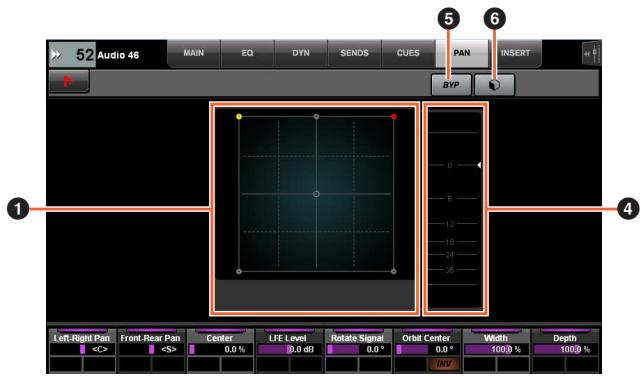This screenshot has width=643, height=376.
Task: Click the Depth 100.0 % value bar
Action: 565,349
